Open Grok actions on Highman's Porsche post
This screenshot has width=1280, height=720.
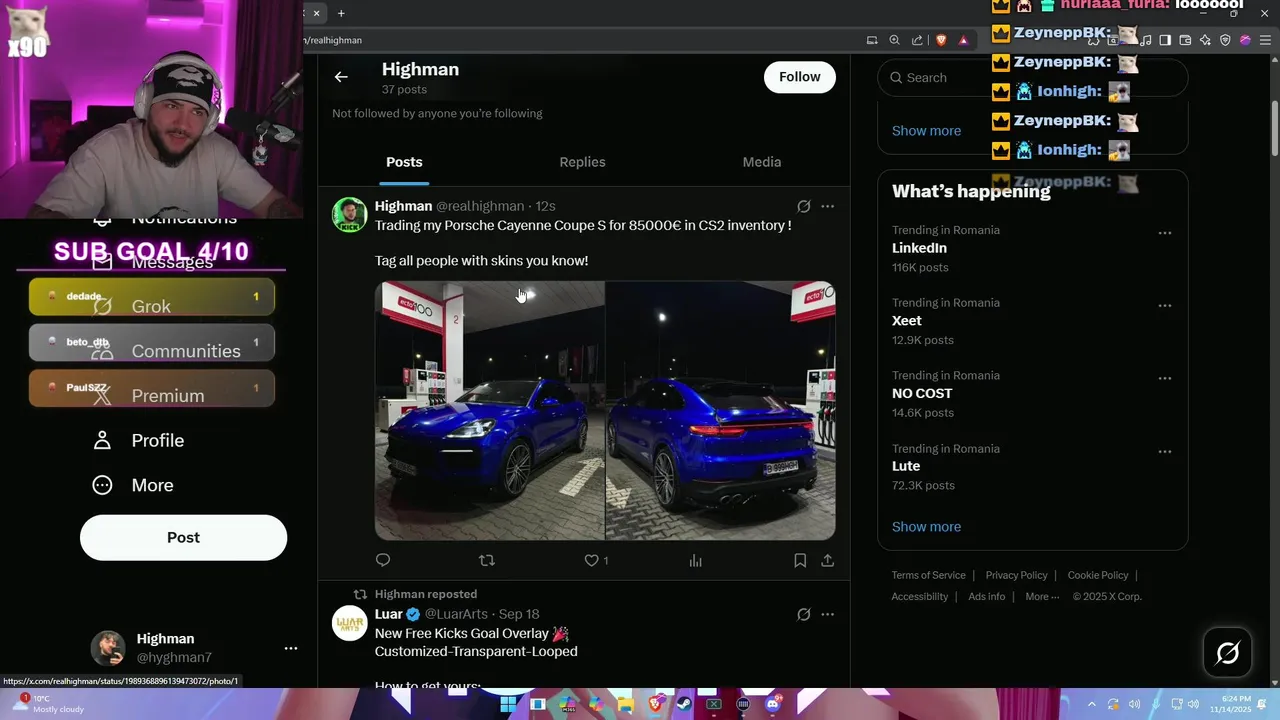(803, 206)
